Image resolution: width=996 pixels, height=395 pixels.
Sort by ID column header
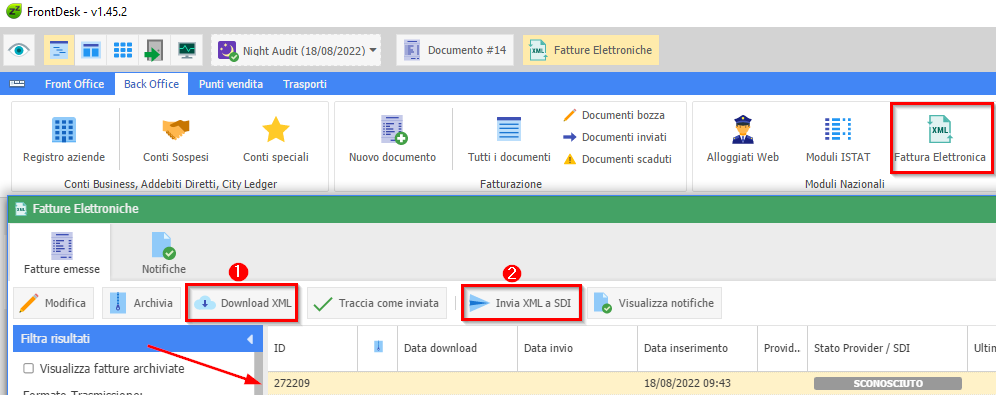(313, 348)
